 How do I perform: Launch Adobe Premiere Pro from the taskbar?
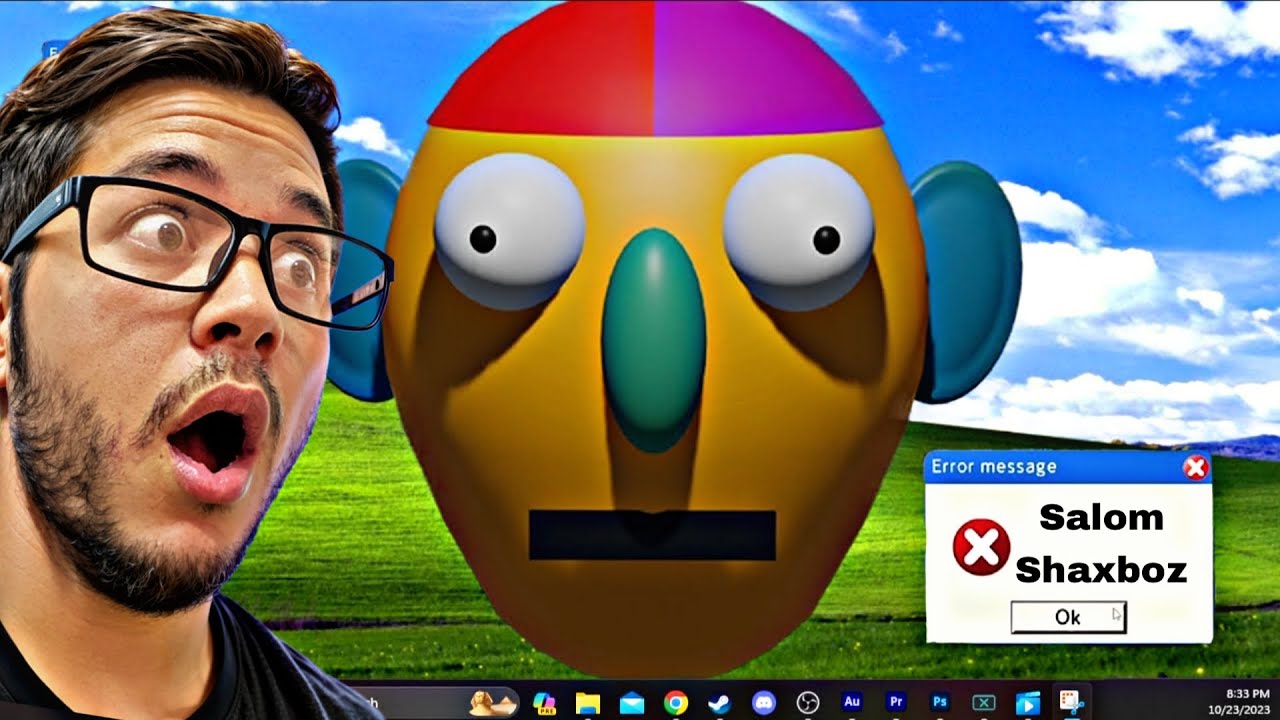[x=896, y=703]
